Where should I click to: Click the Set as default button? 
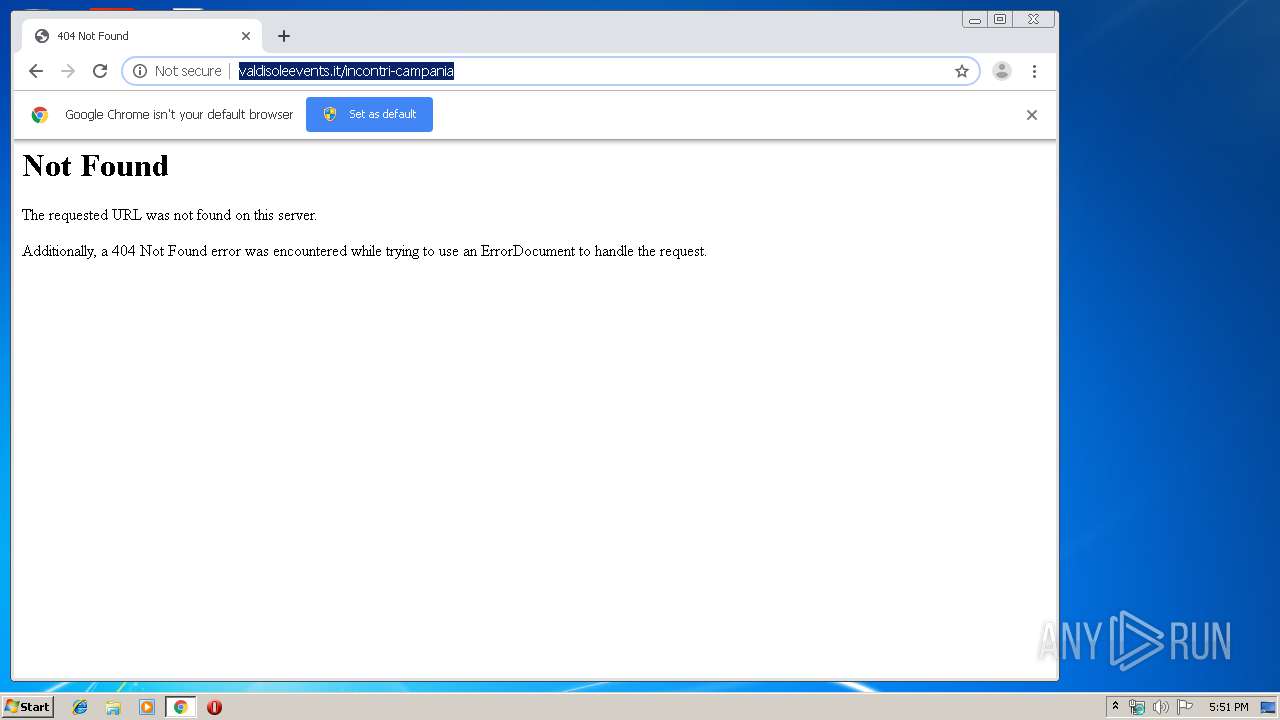[369, 114]
